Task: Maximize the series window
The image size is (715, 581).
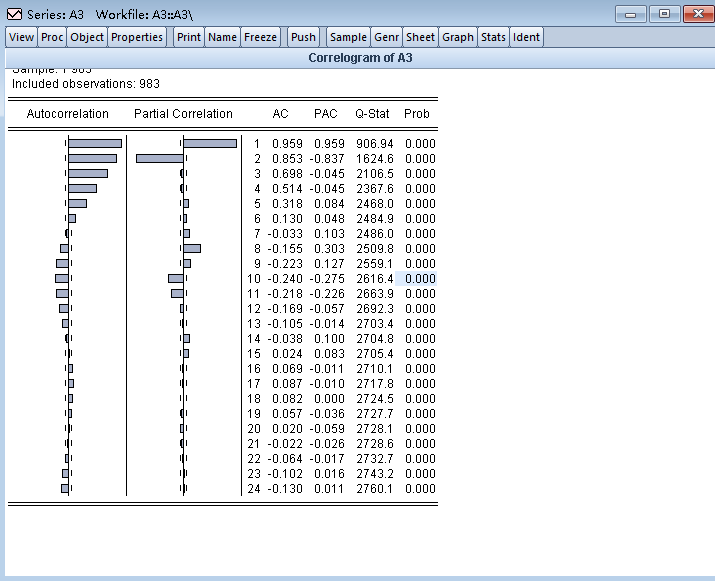Action: (x=663, y=14)
